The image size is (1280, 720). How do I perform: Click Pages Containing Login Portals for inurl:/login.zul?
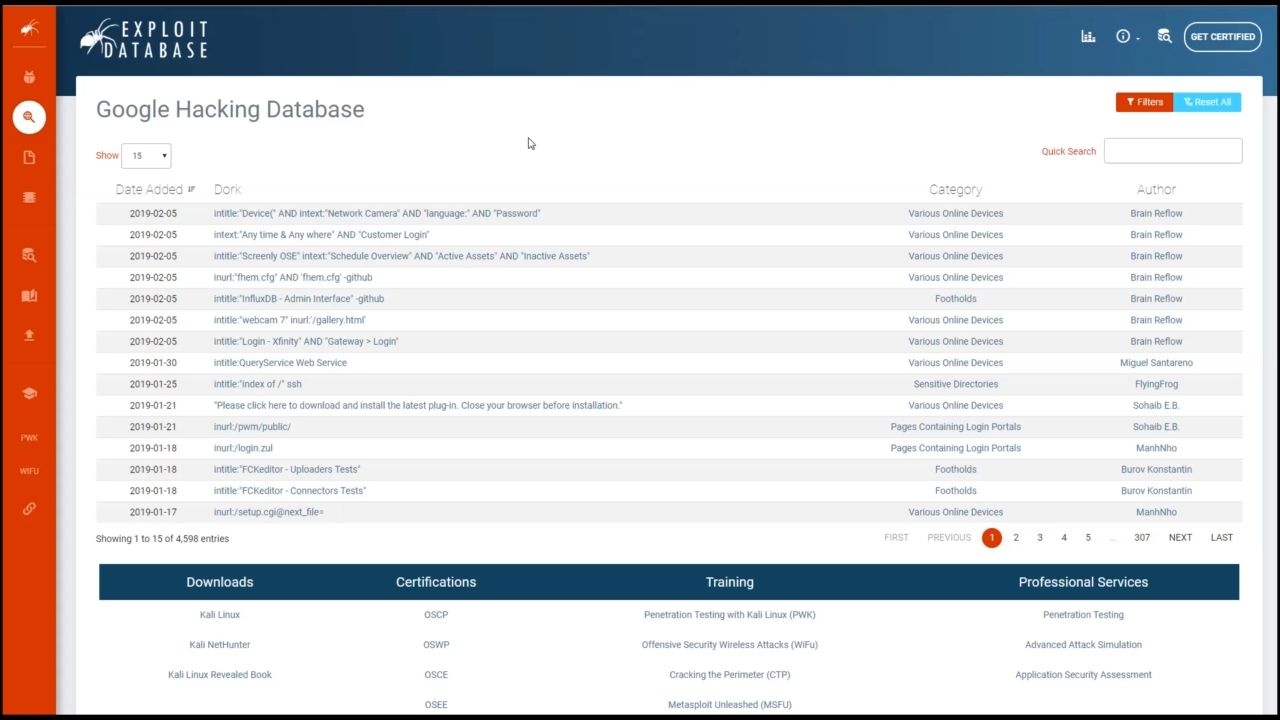[955, 448]
